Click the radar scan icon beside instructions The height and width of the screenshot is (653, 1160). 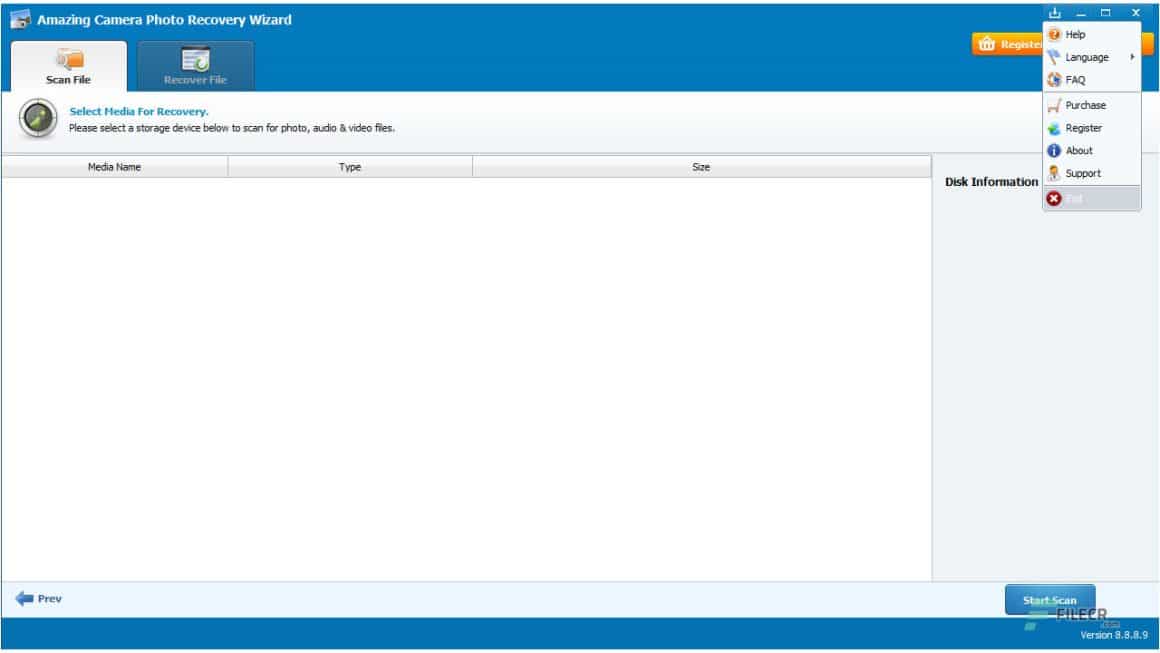coord(38,118)
